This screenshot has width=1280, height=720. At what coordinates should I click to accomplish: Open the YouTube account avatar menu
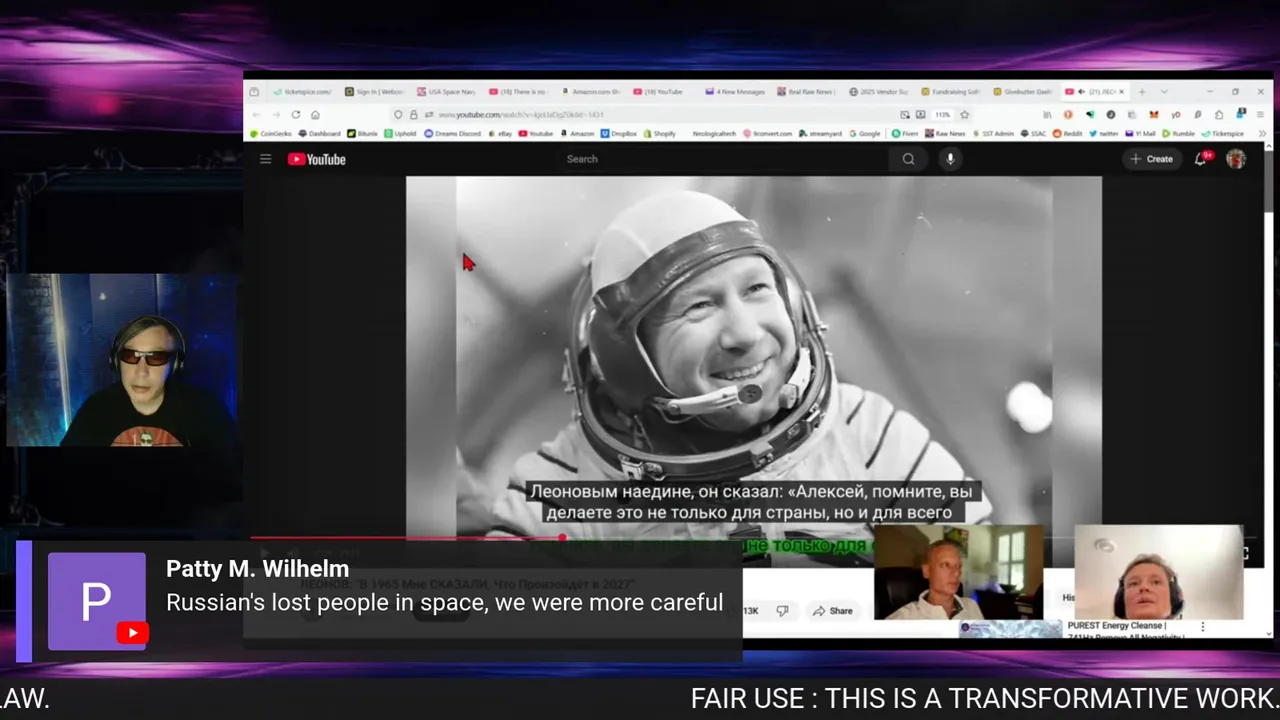pos(1236,159)
